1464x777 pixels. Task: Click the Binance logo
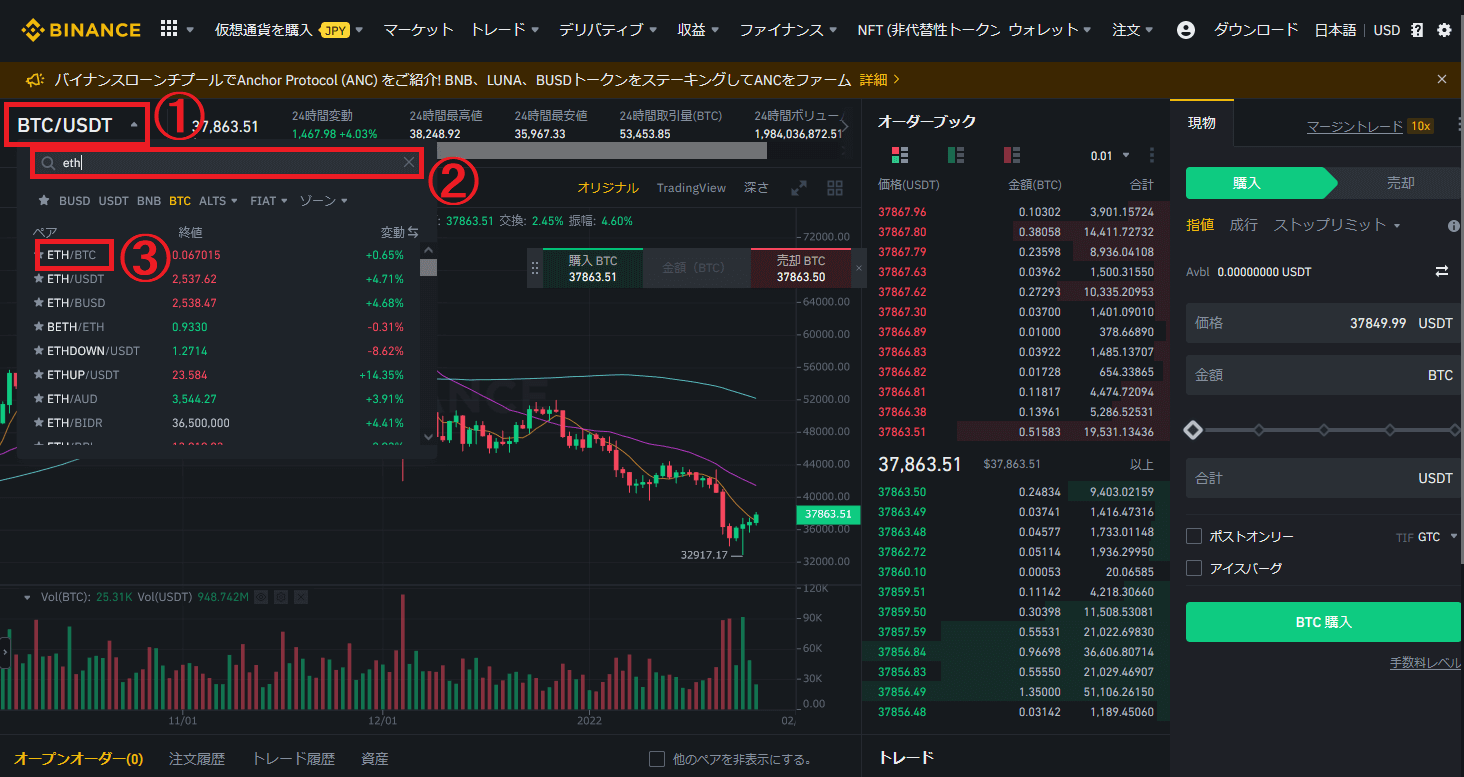tap(81, 29)
